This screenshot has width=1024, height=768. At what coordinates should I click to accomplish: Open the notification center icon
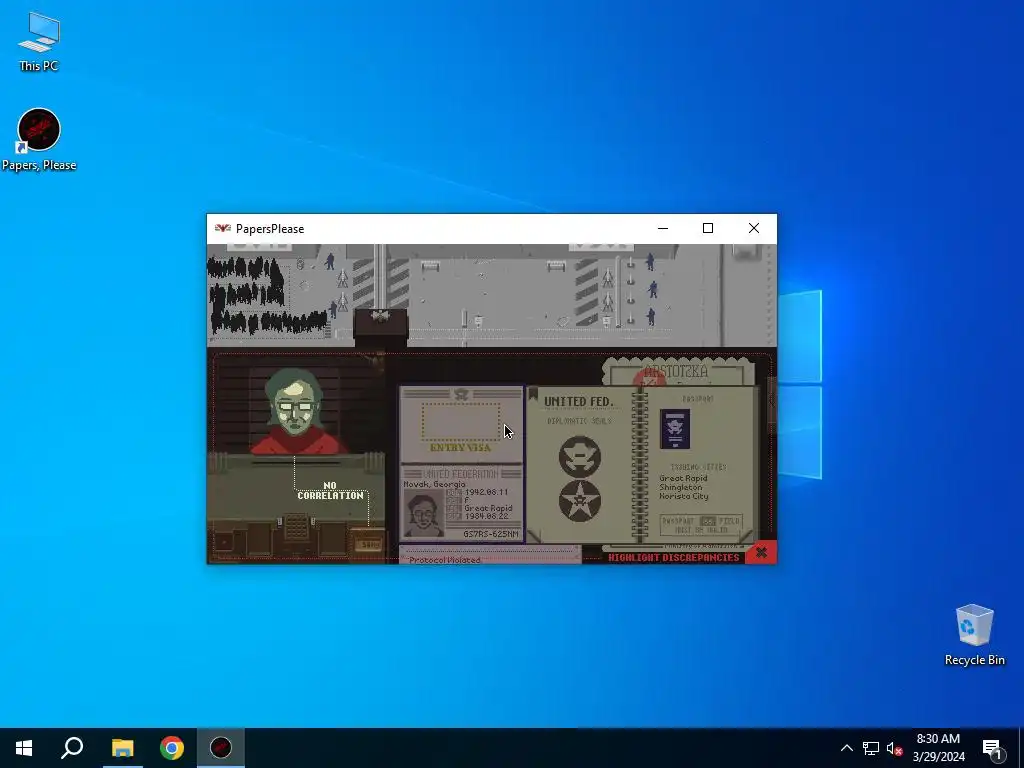pos(992,748)
